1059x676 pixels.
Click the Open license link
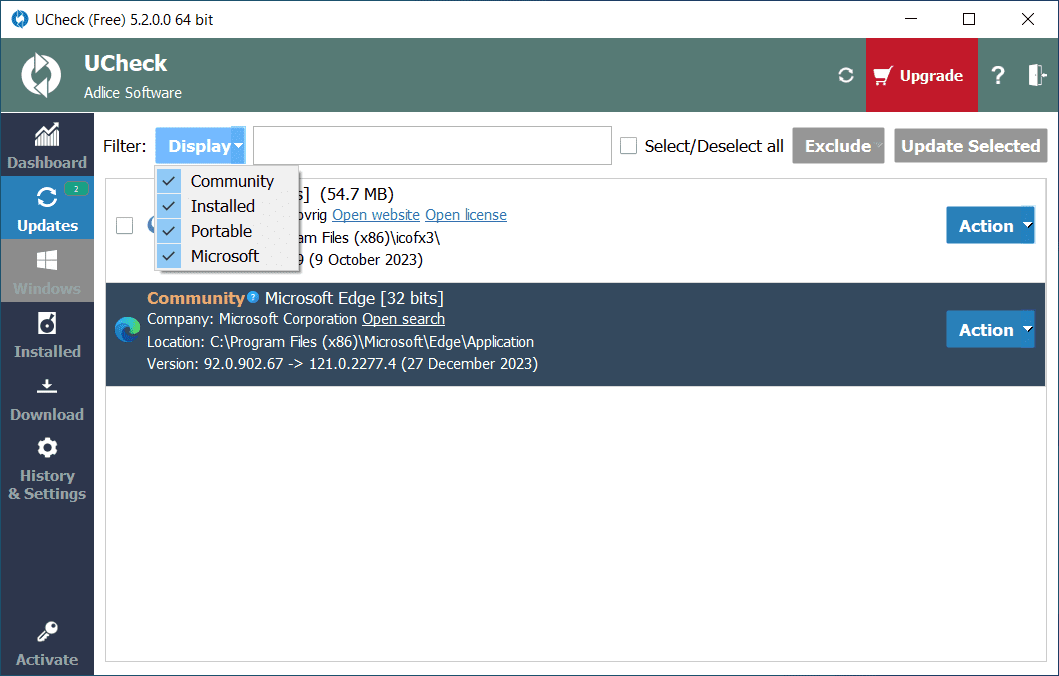click(466, 215)
